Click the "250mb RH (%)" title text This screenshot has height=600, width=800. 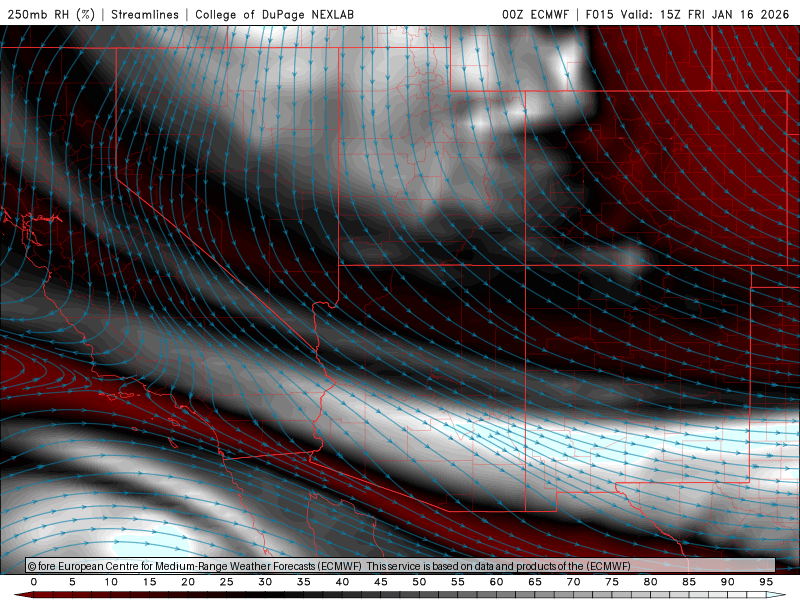(x=51, y=14)
